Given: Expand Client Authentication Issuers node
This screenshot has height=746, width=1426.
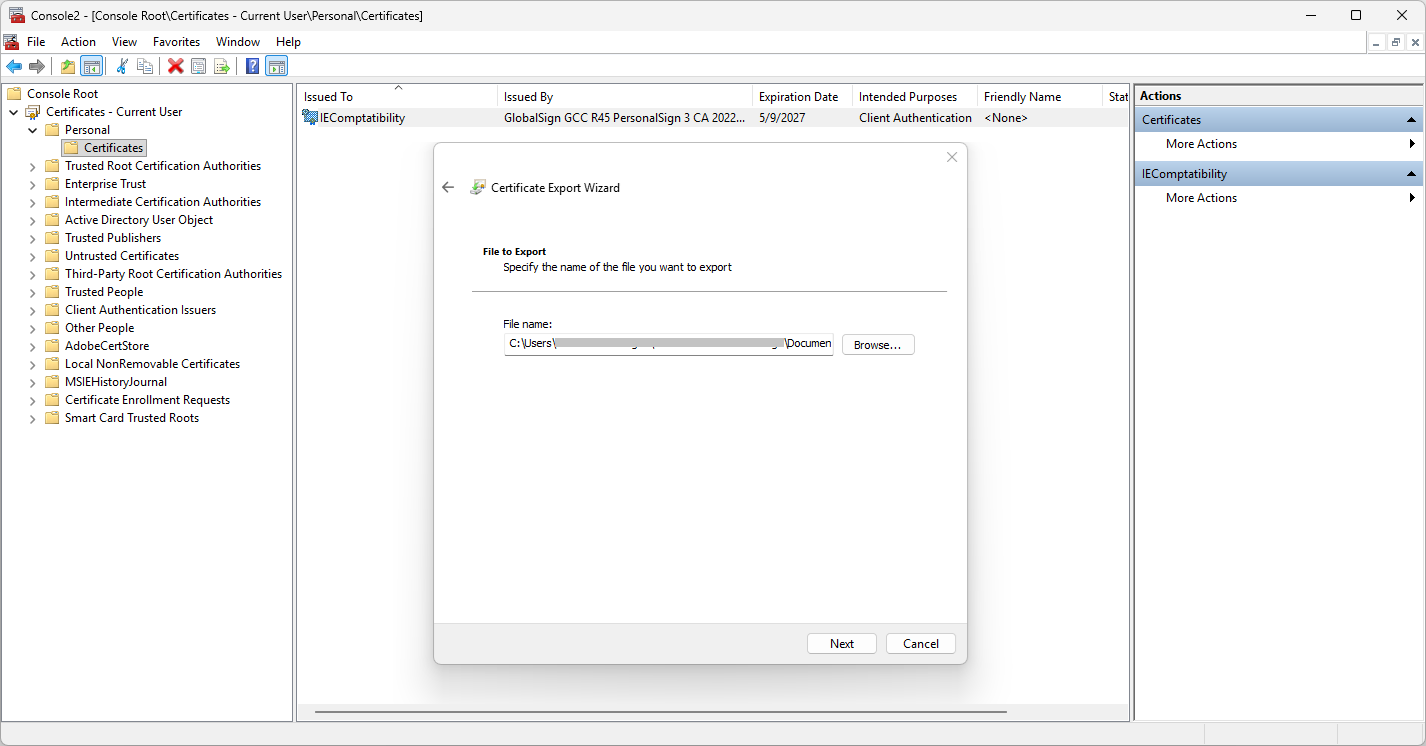Looking at the screenshot, I should pyautogui.click(x=33, y=310).
